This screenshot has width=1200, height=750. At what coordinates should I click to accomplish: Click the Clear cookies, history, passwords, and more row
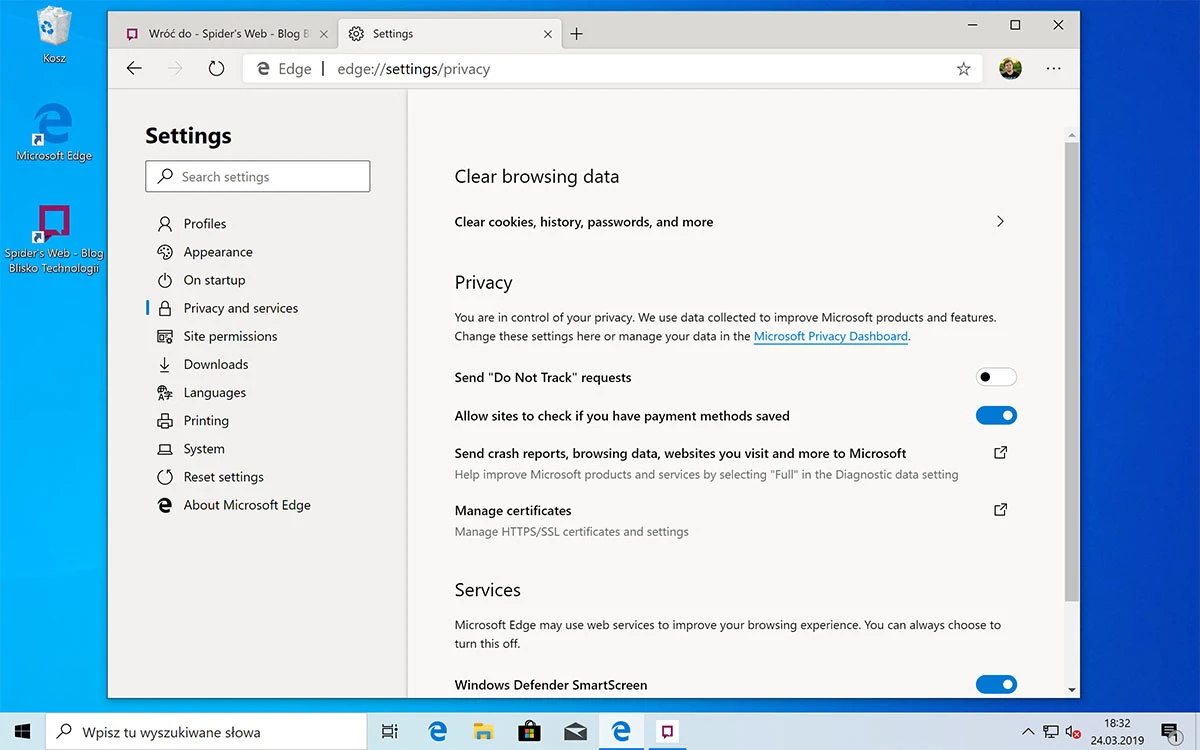731,222
